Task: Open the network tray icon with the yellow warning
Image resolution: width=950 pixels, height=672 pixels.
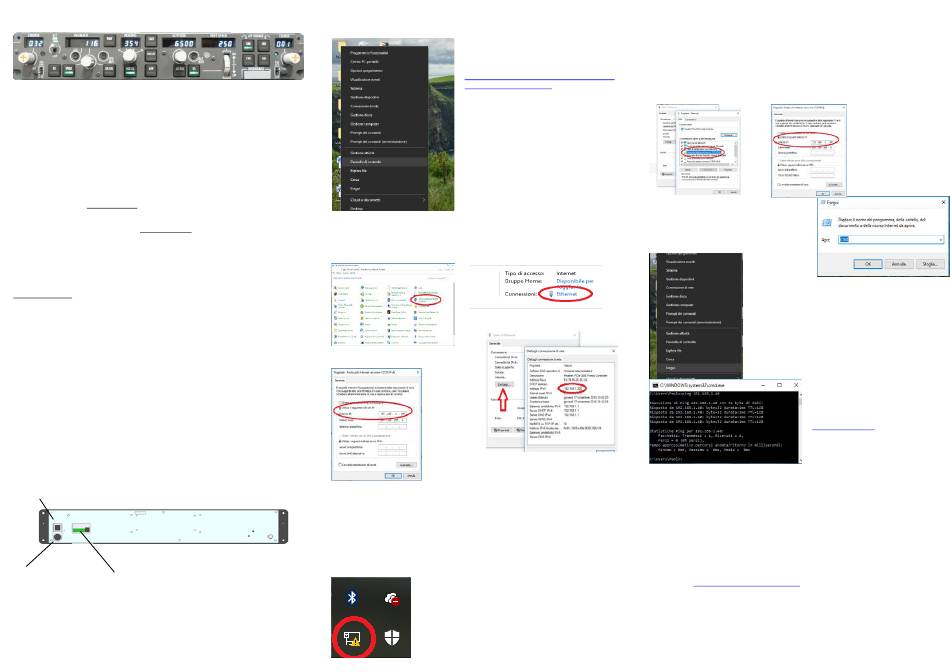Action: 352,639
